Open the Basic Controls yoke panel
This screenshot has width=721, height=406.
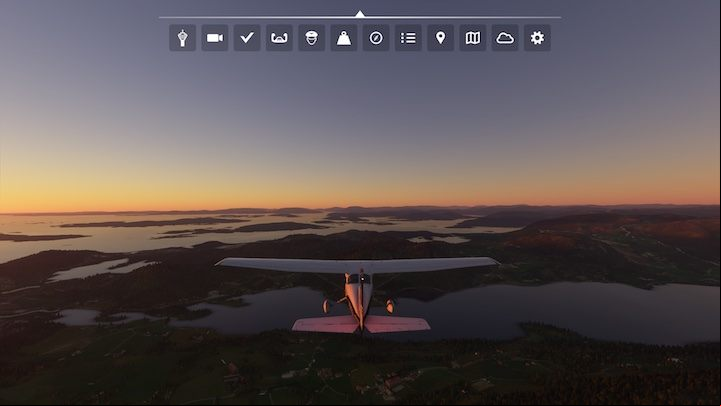(x=279, y=38)
